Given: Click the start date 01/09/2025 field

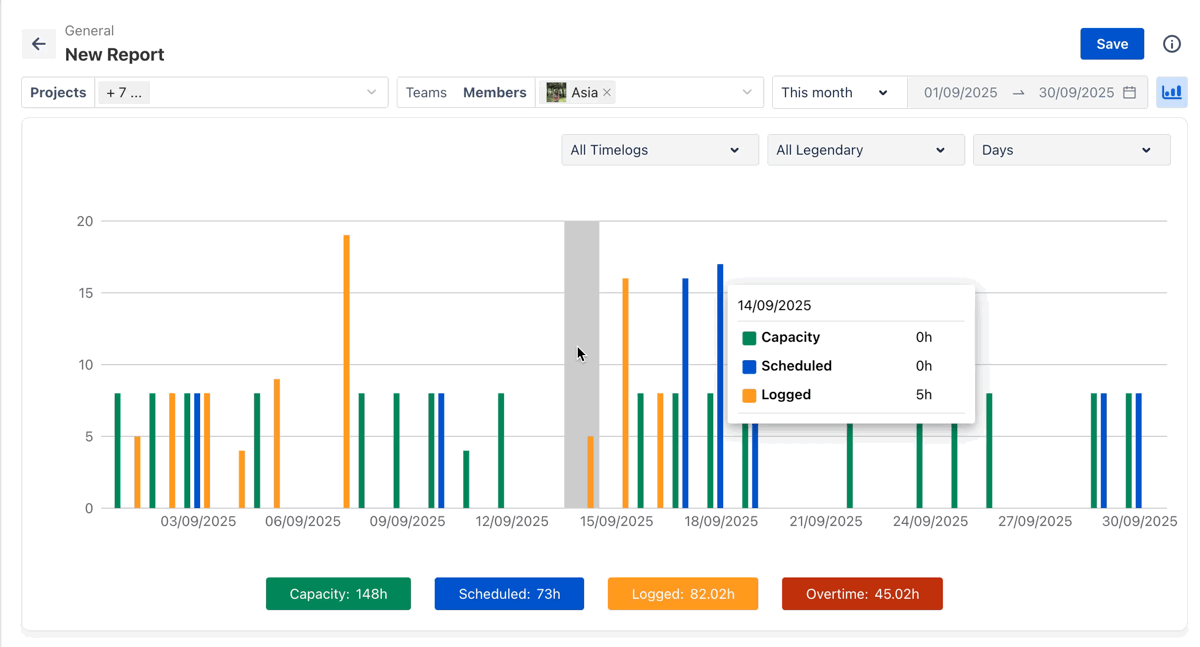Looking at the screenshot, I should click(960, 92).
